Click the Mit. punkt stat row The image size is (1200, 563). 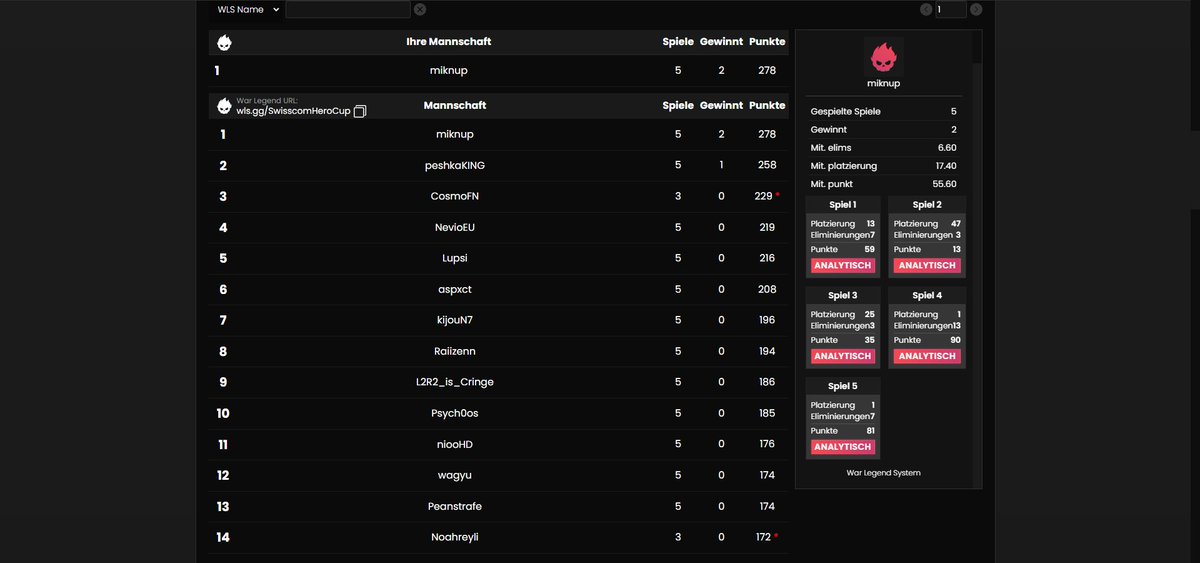point(883,184)
